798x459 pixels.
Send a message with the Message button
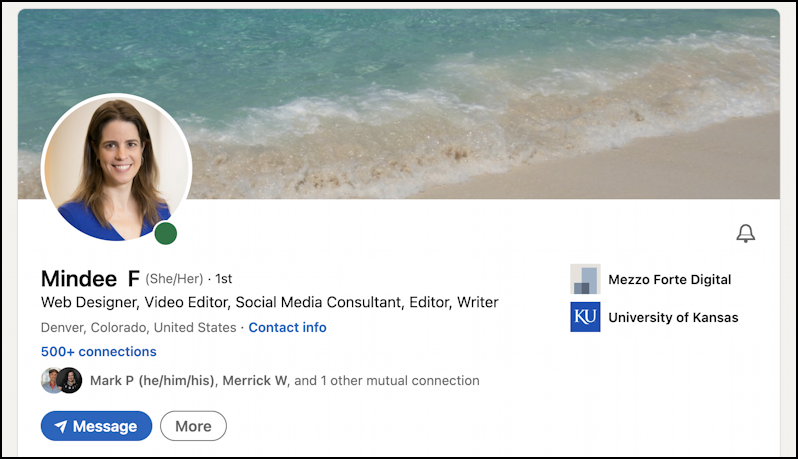96,426
